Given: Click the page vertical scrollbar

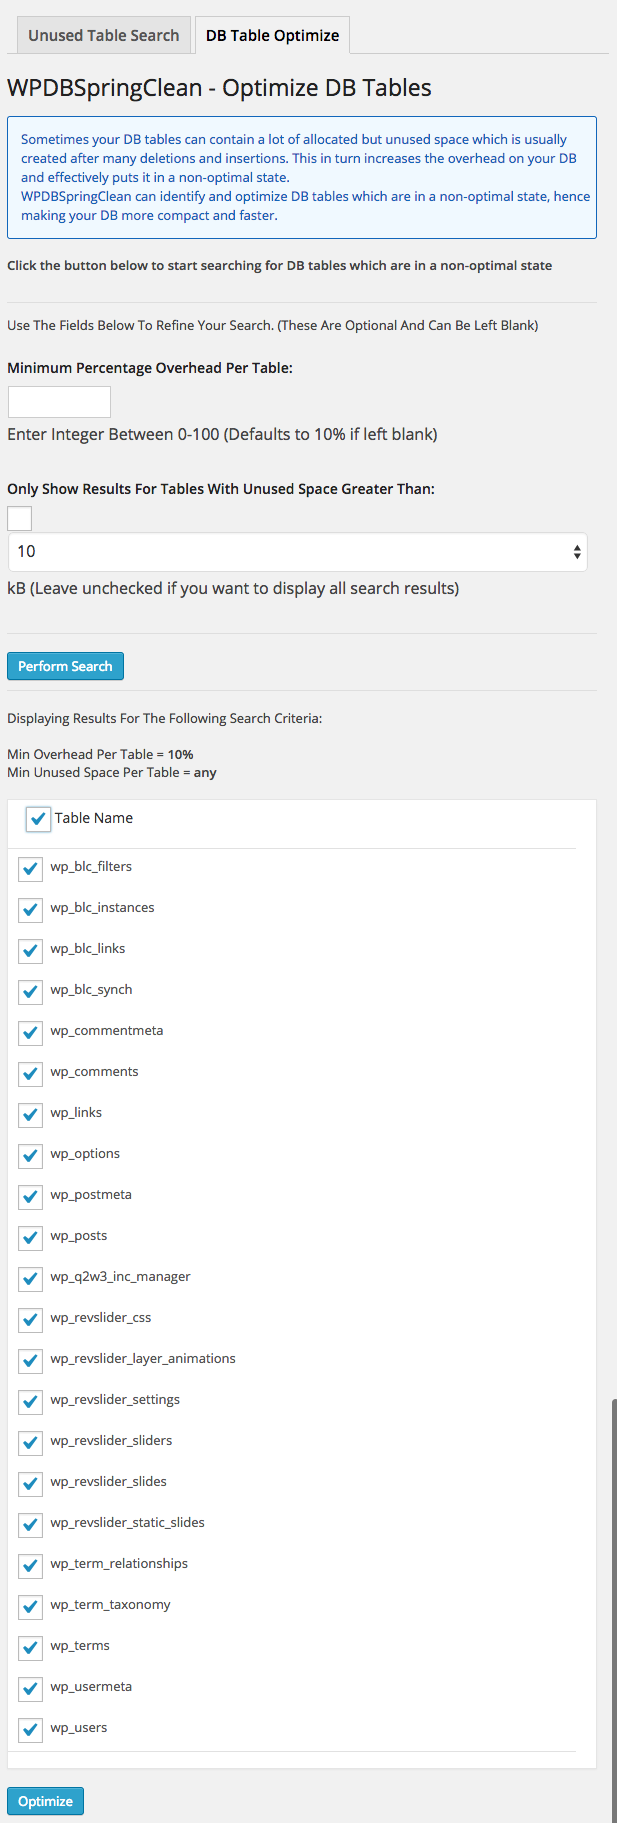Looking at the screenshot, I should (x=613, y=1600).
